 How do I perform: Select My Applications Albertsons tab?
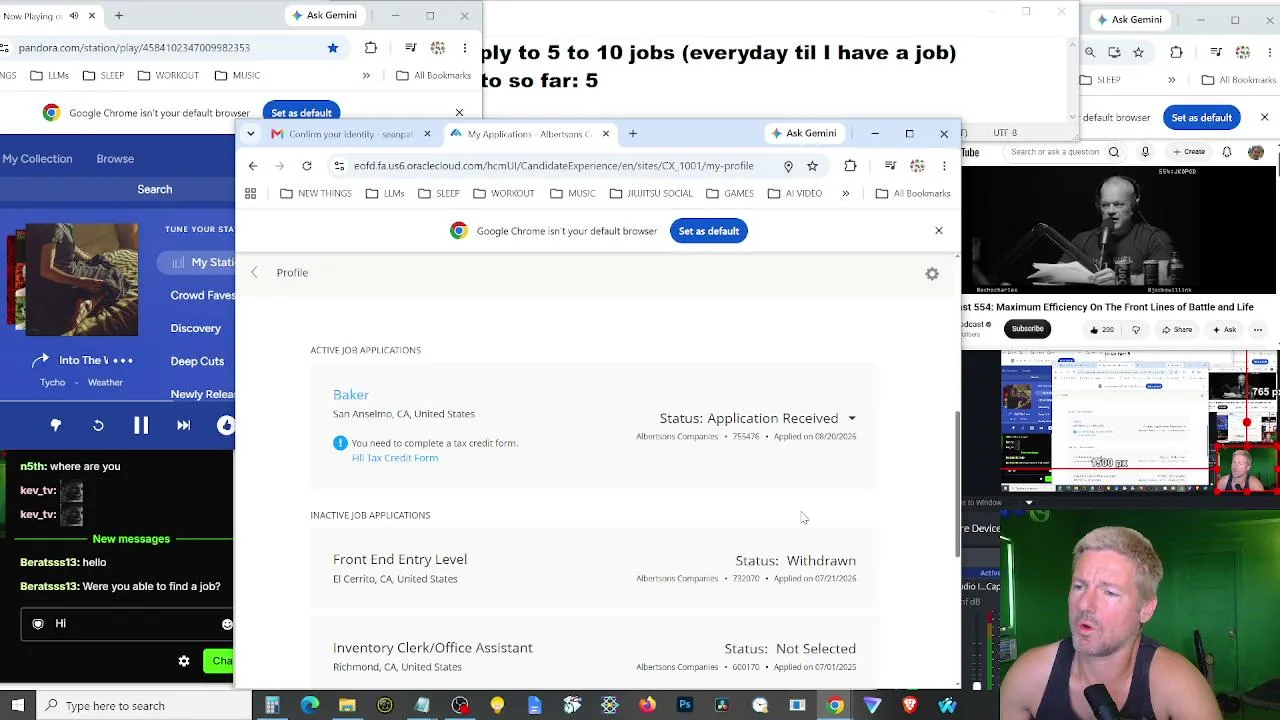530,134
